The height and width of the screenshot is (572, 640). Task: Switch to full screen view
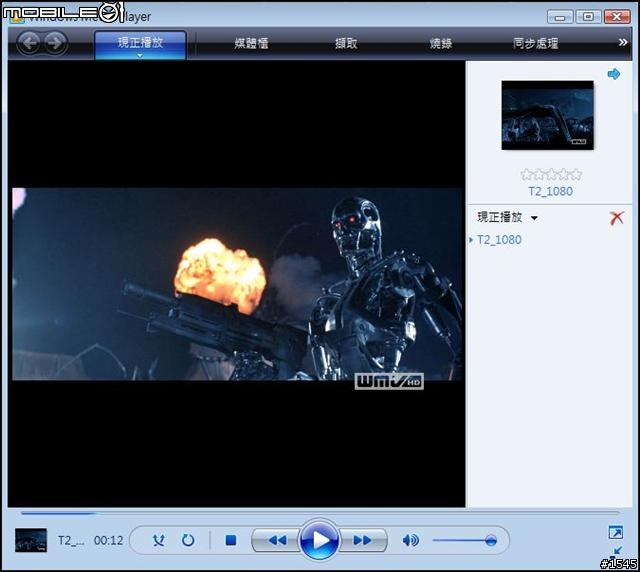[x=615, y=532]
